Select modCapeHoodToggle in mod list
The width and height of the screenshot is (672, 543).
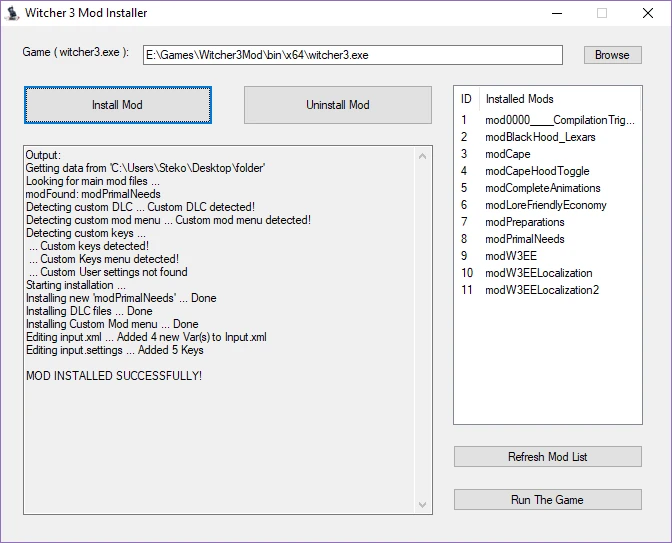coord(548,171)
